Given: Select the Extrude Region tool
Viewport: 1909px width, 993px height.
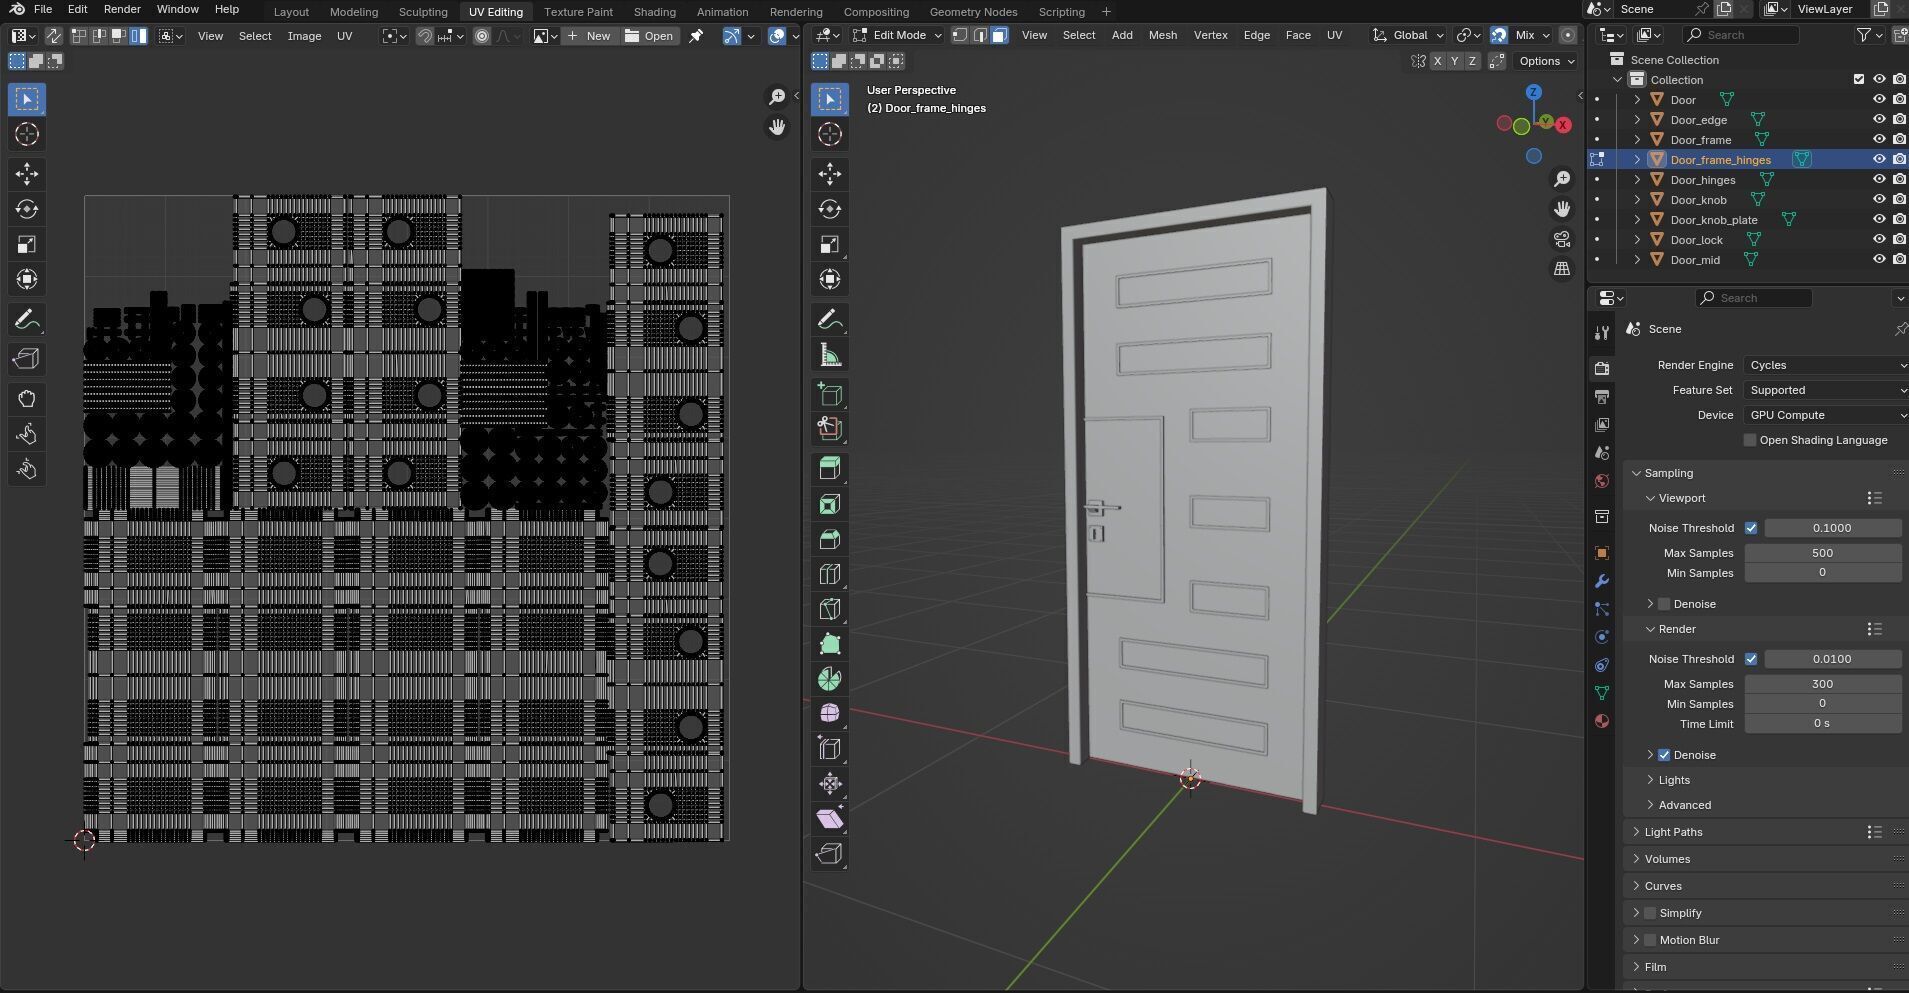Looking at the screenshot, I should click(x=829, y=468).
